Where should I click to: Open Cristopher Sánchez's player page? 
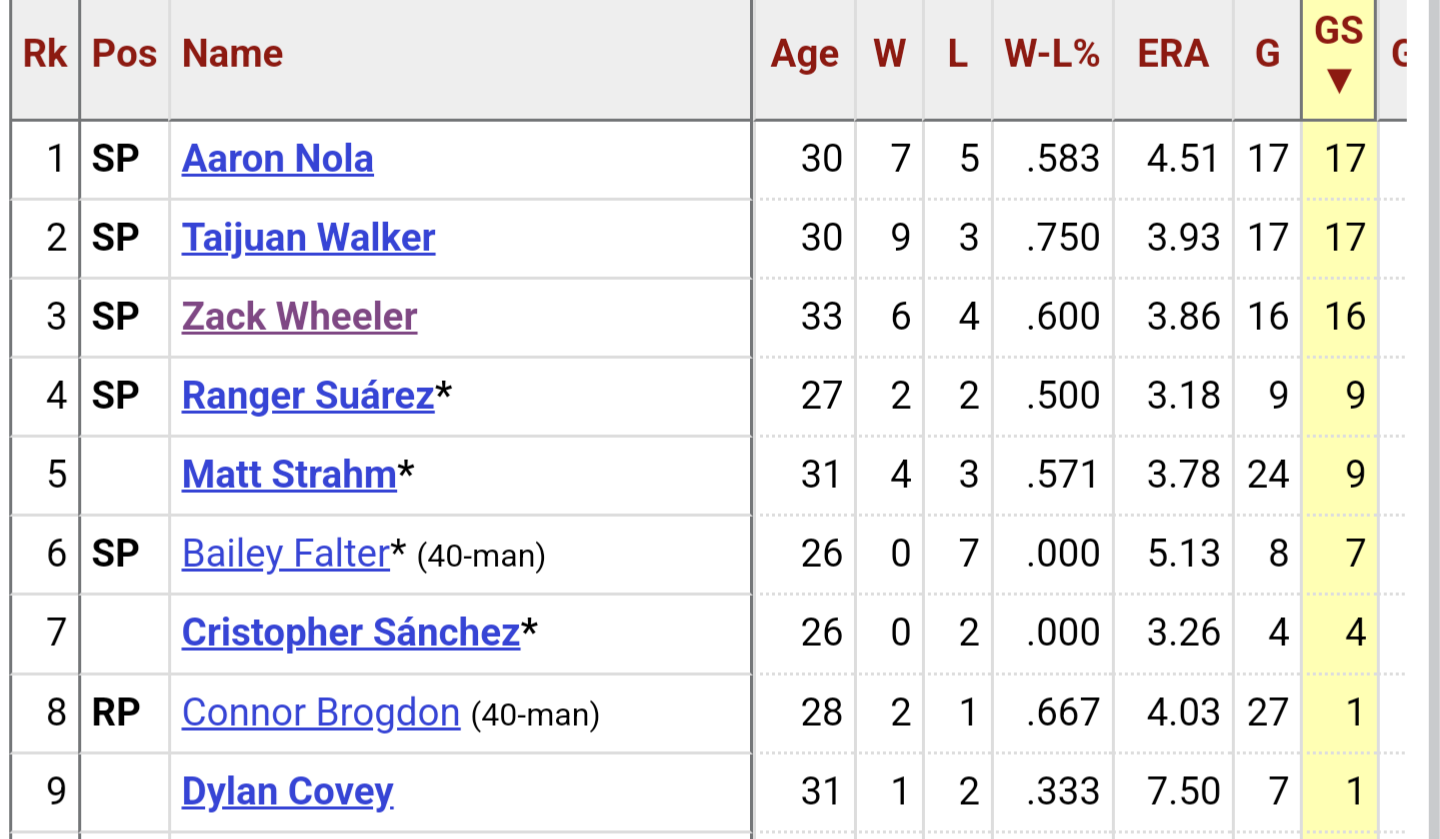tap(350, 632)
